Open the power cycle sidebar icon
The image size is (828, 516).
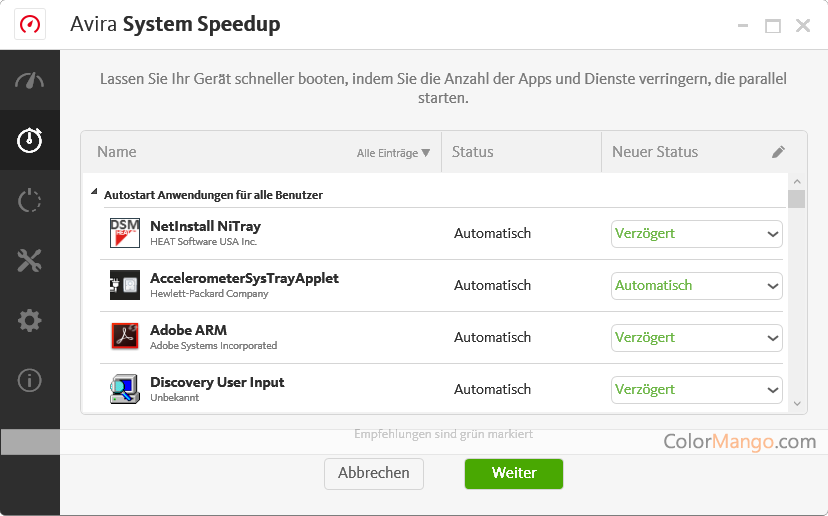coord(30,201)
